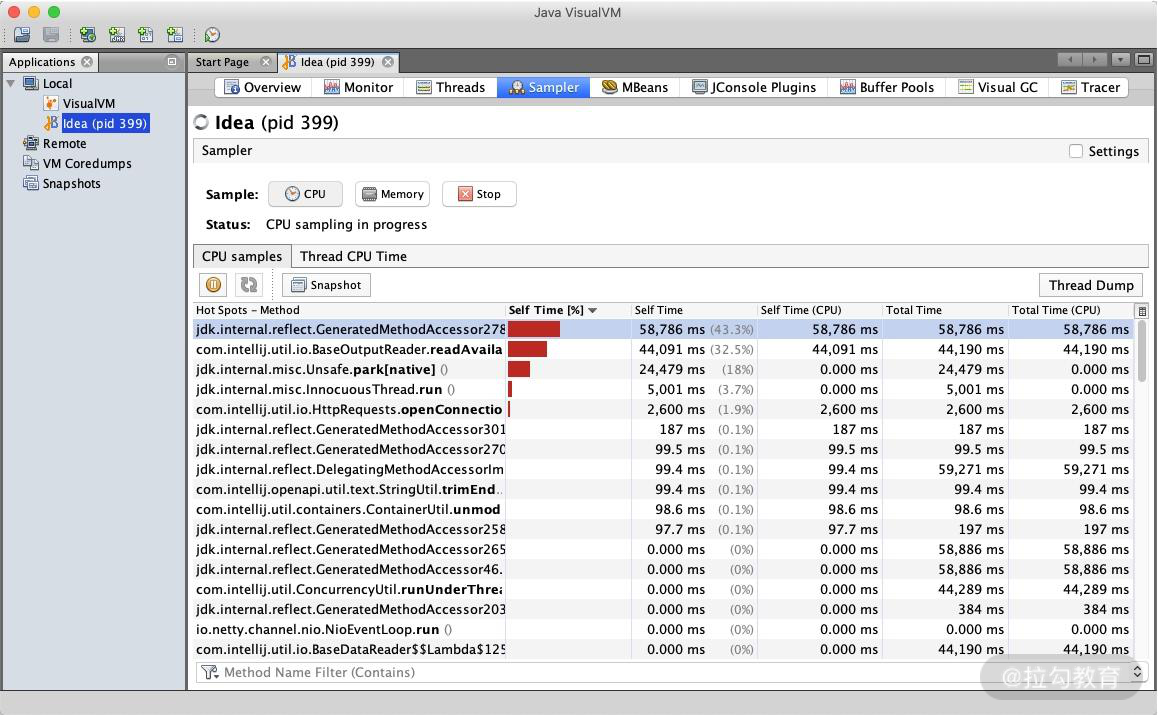Click the Add JMX Connection icon

[117, 35]
